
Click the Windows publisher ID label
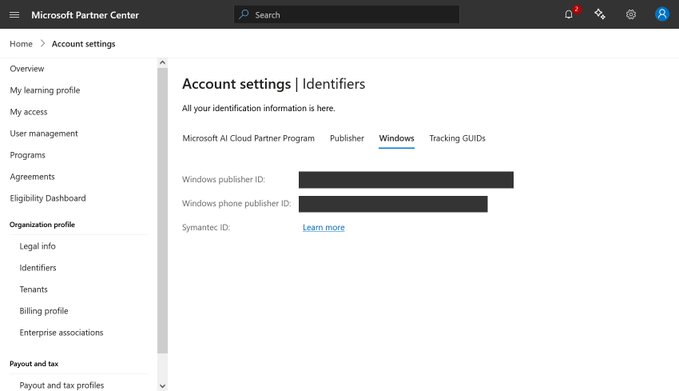point(223,179)
